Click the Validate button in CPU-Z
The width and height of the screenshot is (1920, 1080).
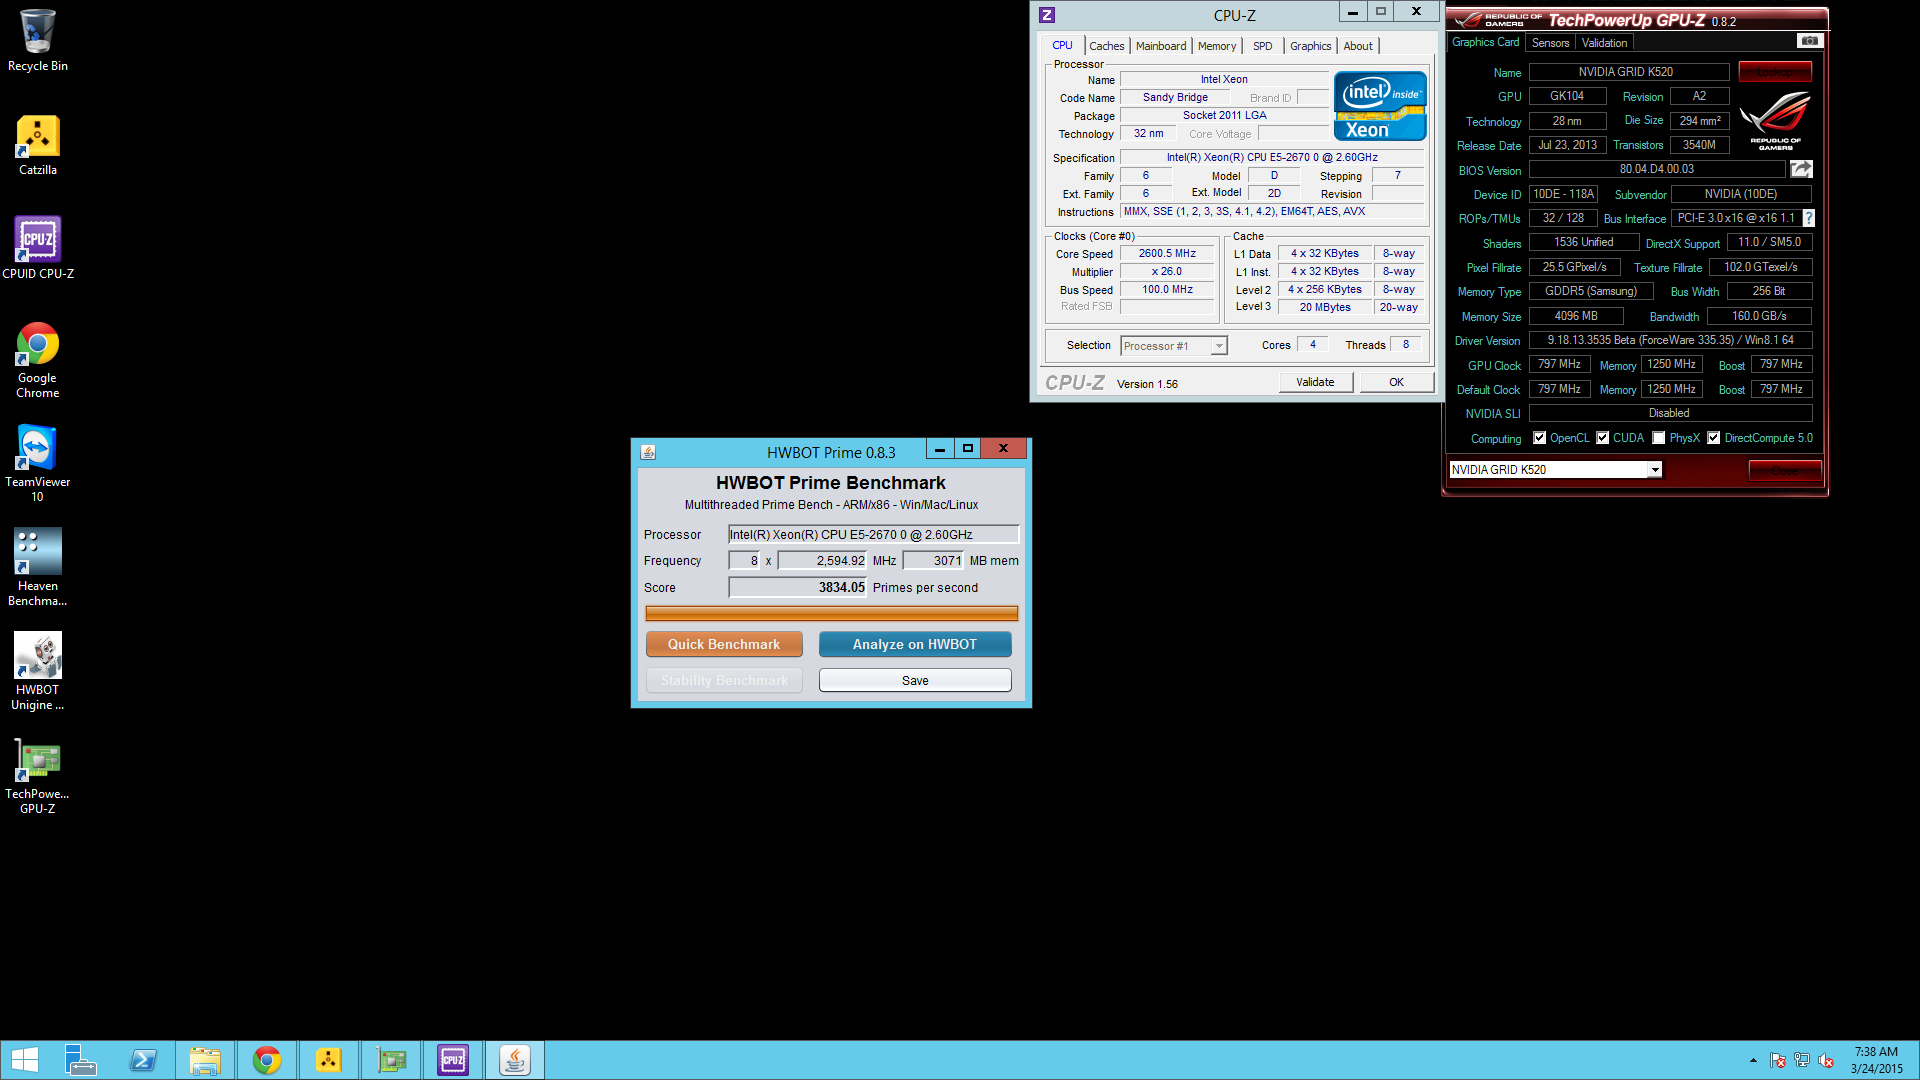(1315, 382)
